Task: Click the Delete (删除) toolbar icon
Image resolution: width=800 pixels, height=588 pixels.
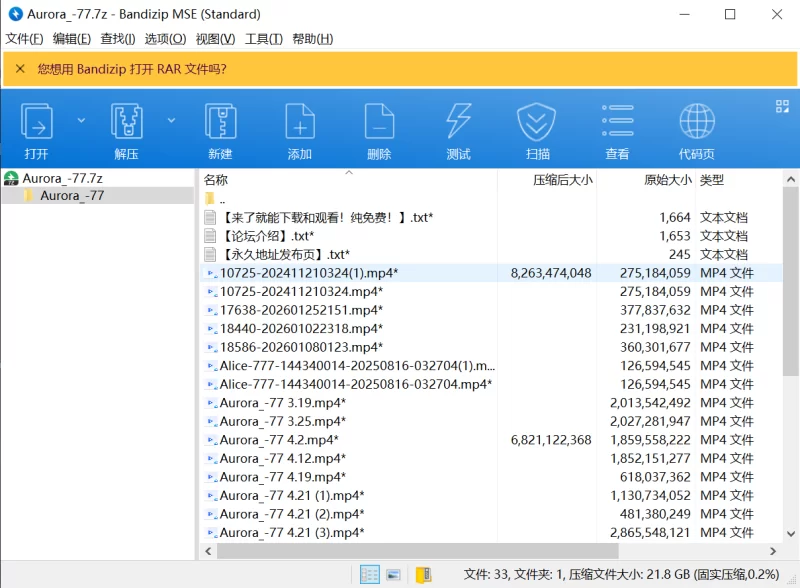Action: click(379, 121)
